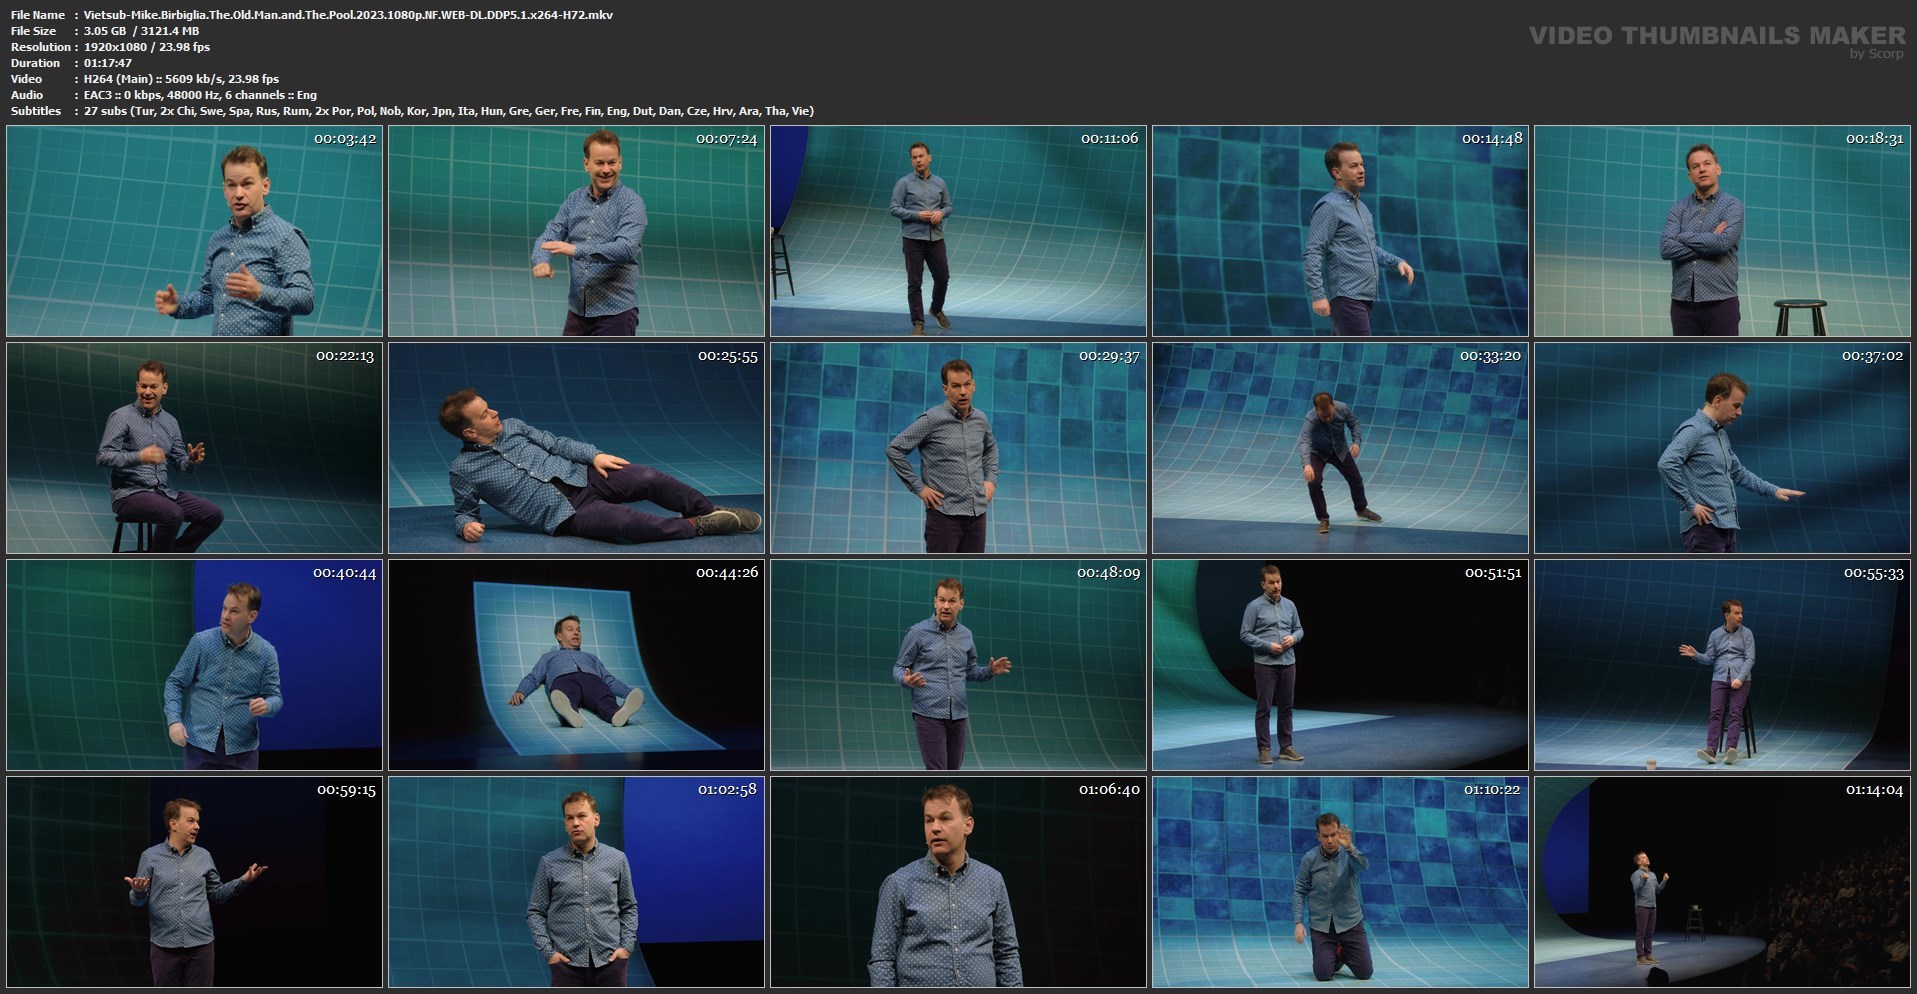Select the thumbnail stamped 01:06:40
1917x994 pixels.
coord(959,882)
